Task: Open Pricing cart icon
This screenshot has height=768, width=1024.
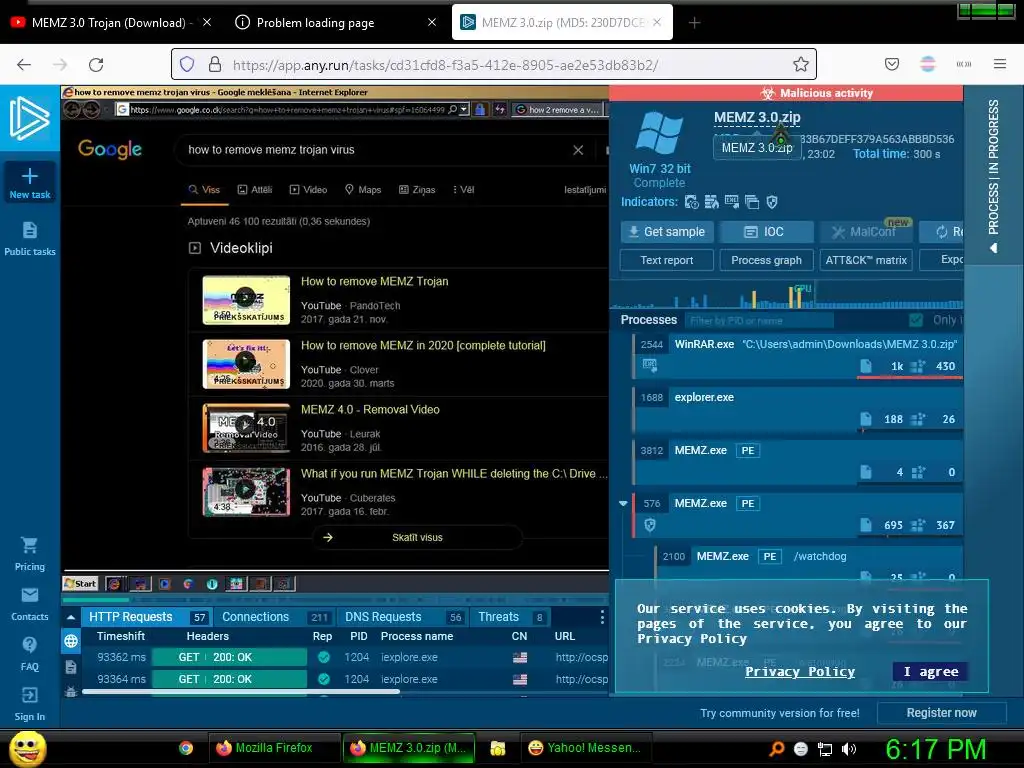Action: pyautogui.click(x=29, y=545)
